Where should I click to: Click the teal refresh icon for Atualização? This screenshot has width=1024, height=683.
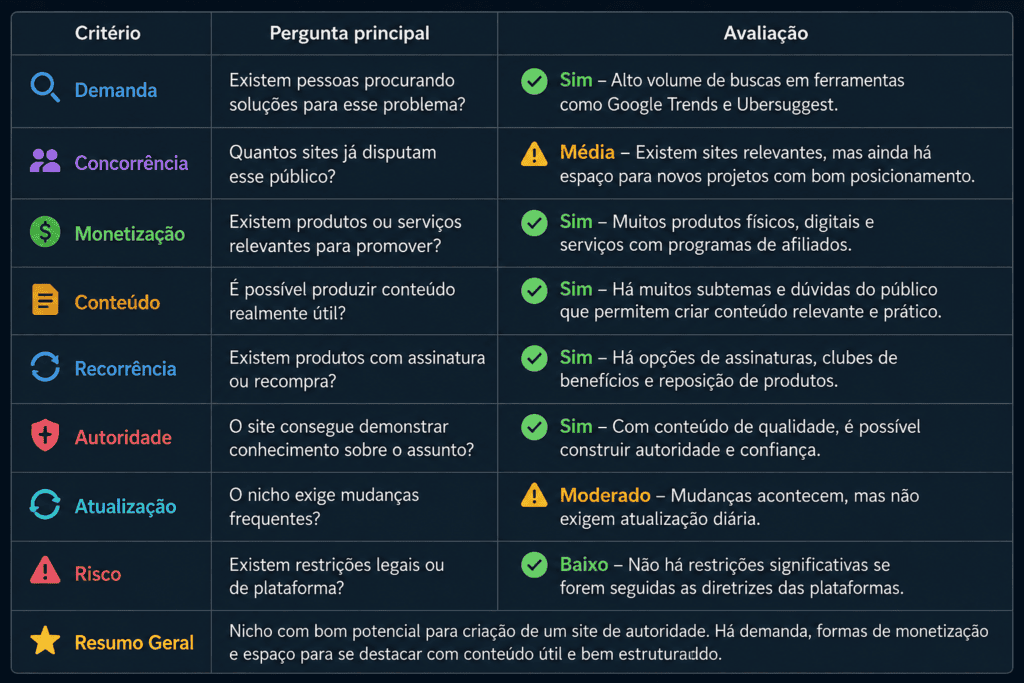(45, 505)
